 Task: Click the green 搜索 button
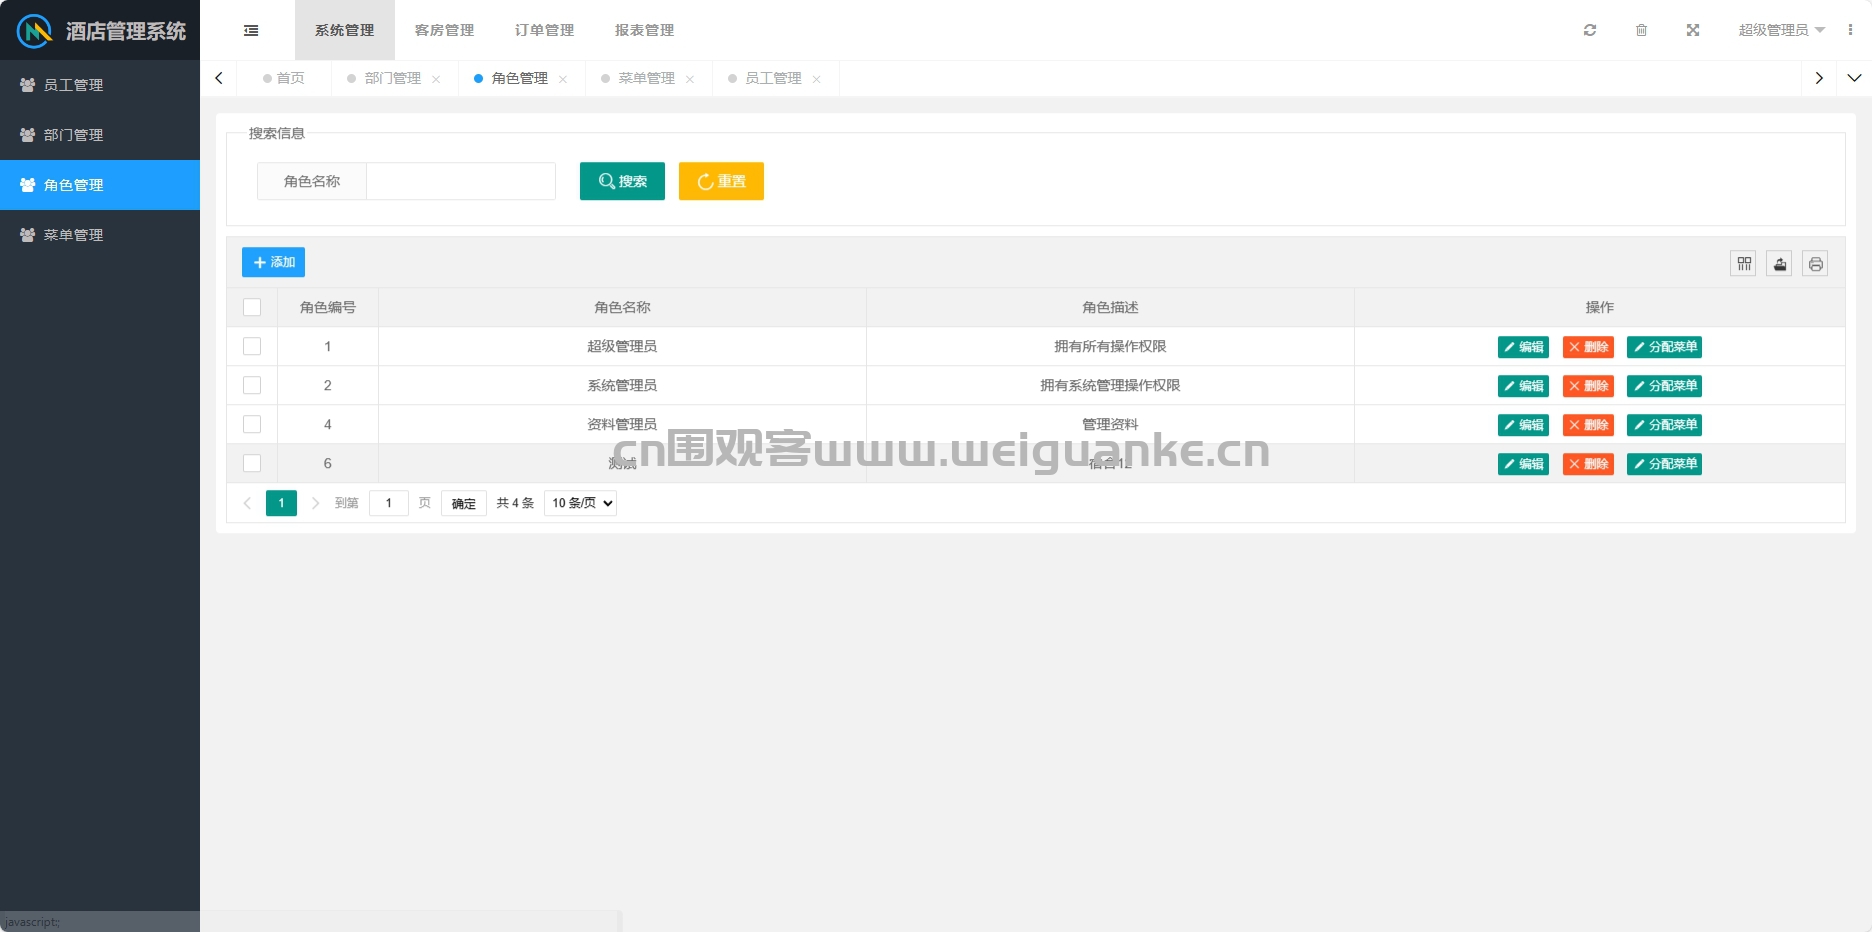(622, 181)
